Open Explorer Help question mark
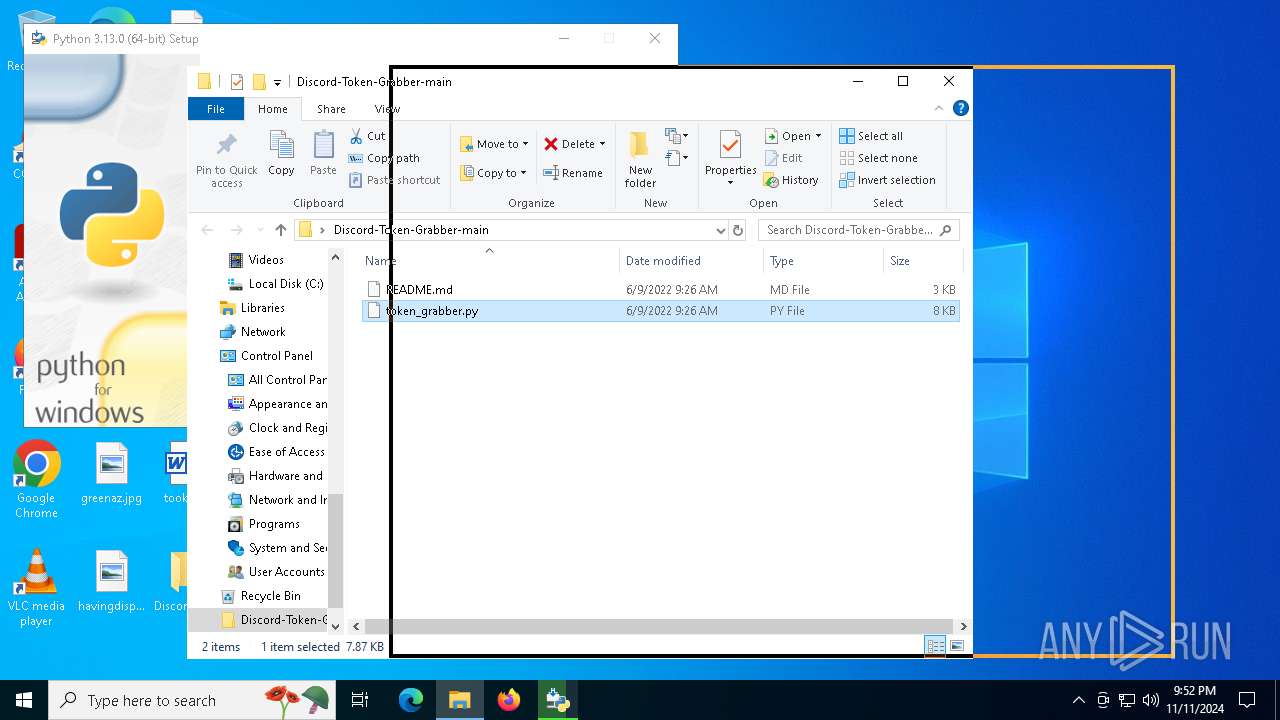The width and height of the screenshot is (1280, 720). pyautogui.click(x=961, y=108)
